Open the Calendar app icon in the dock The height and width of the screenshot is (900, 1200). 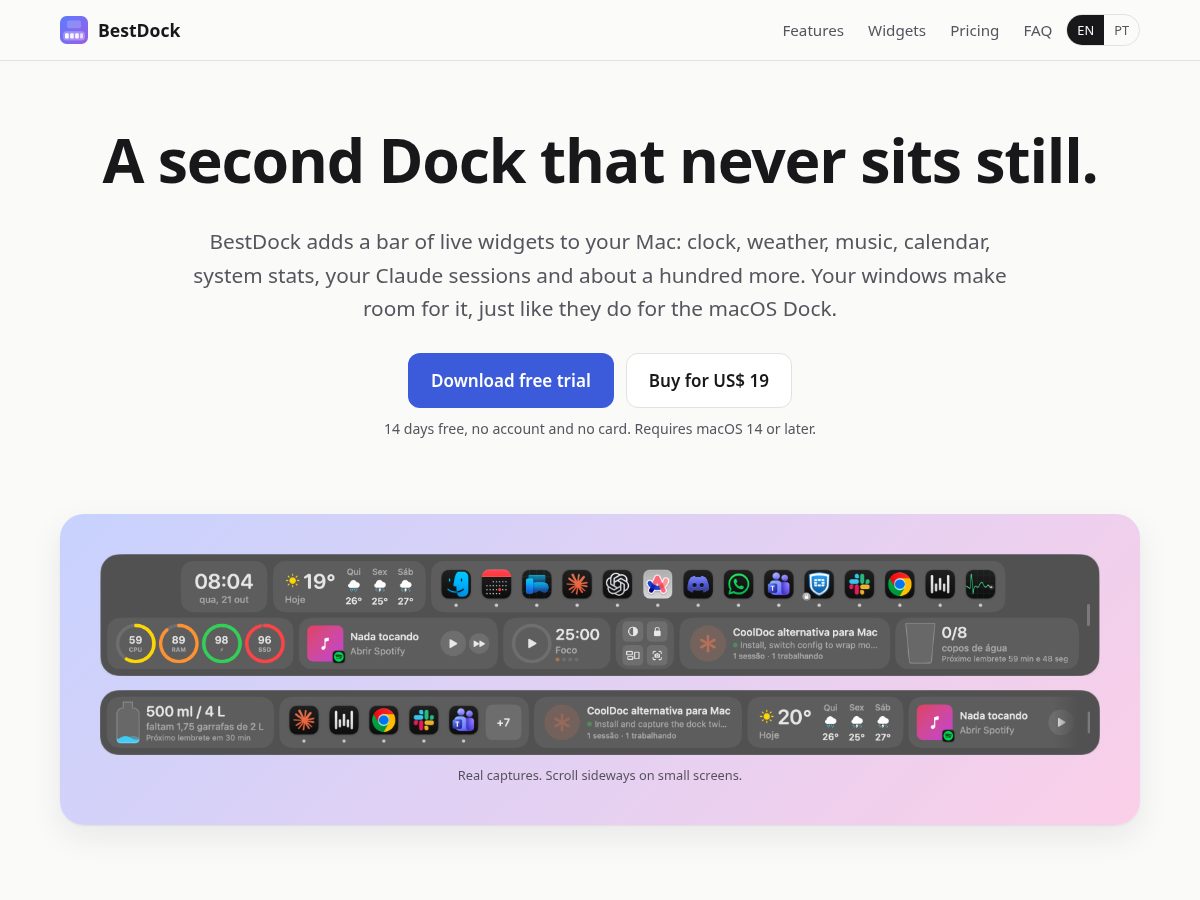496,584
